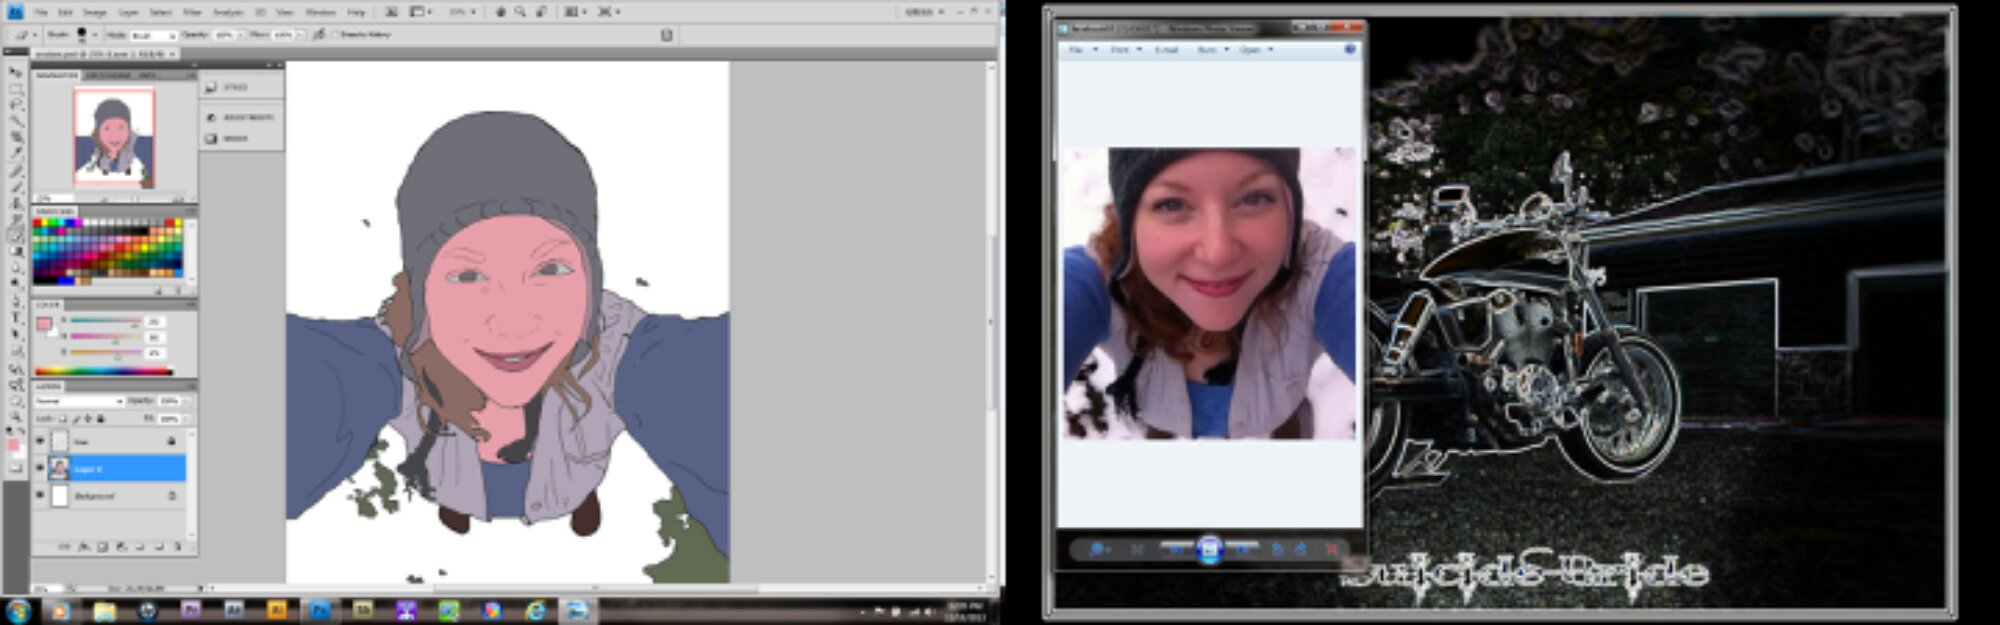Open the layer blend mode dropdown
This screenshot has height=625, width=2000.
coord(80,401)
